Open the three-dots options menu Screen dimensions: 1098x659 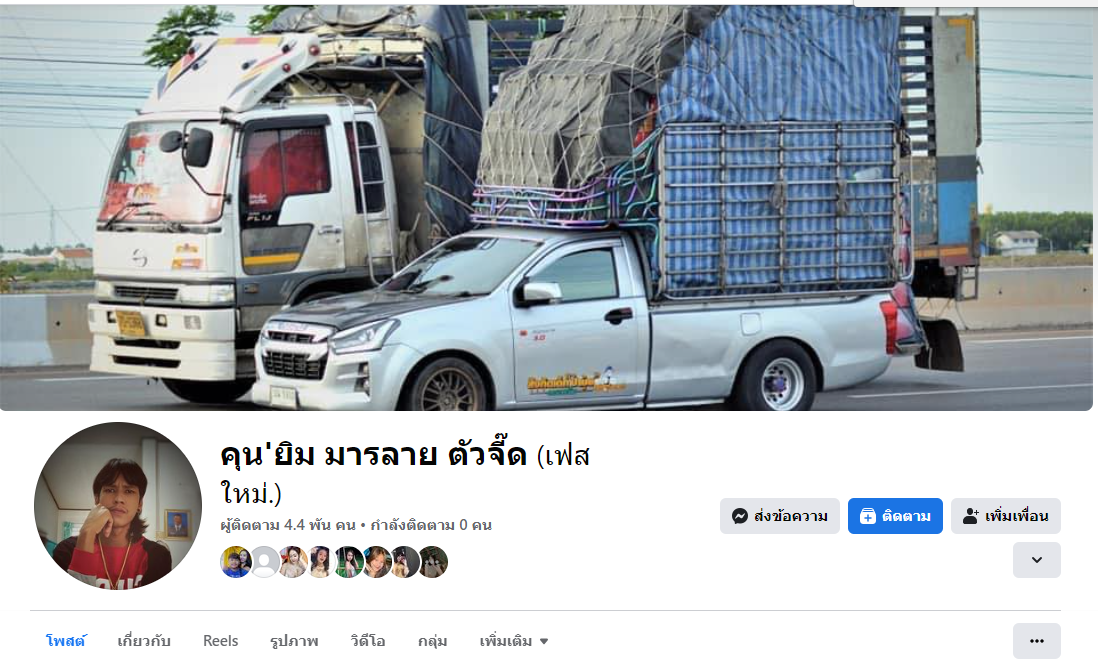coord(1036,641)
